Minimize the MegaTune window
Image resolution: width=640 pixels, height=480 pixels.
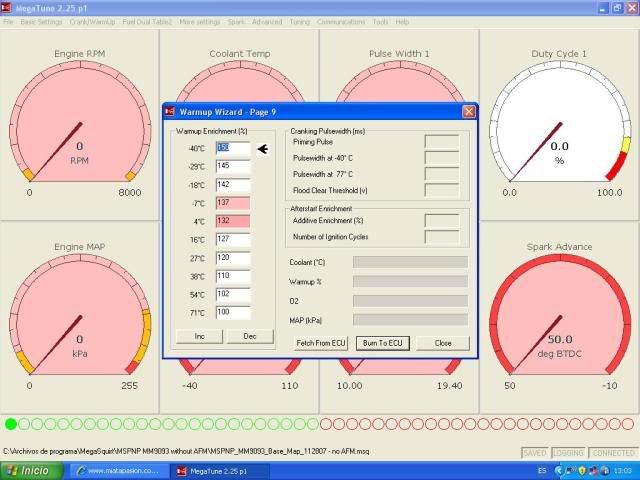pos(604,8)
